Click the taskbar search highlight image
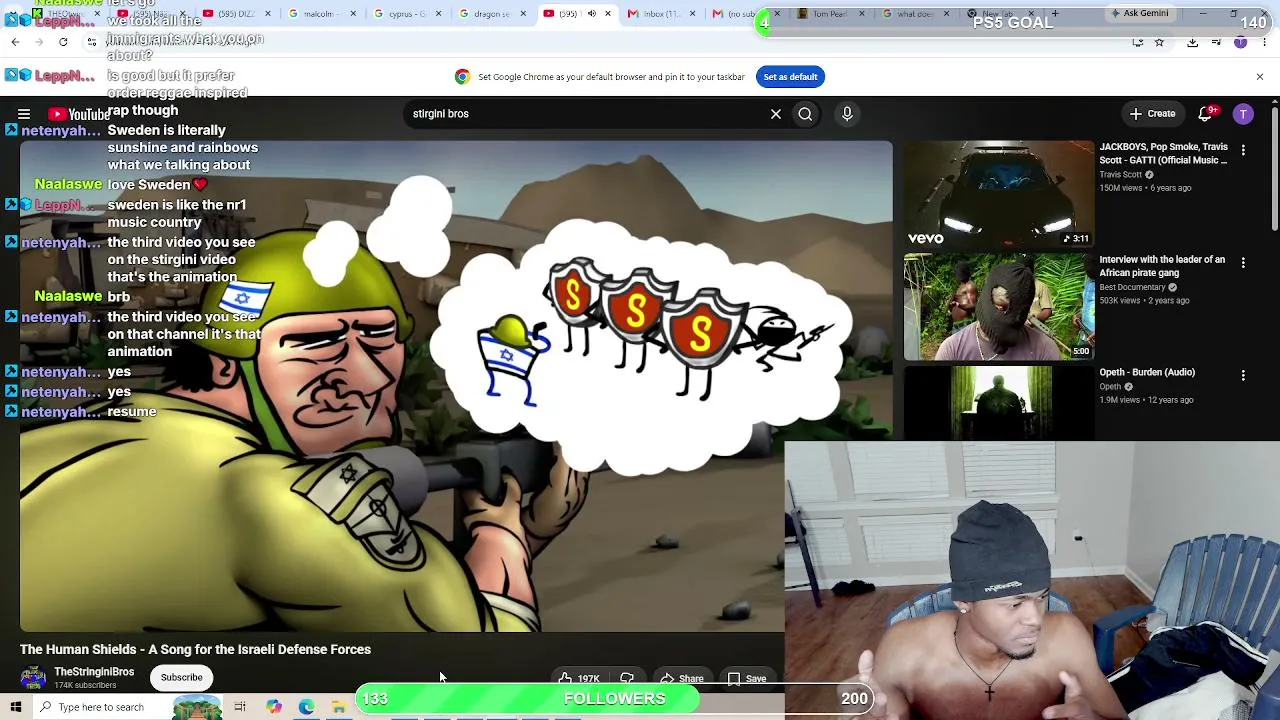Image resolution: width=1280 pixels, height=720 pixels. click(x=197, y=707)
